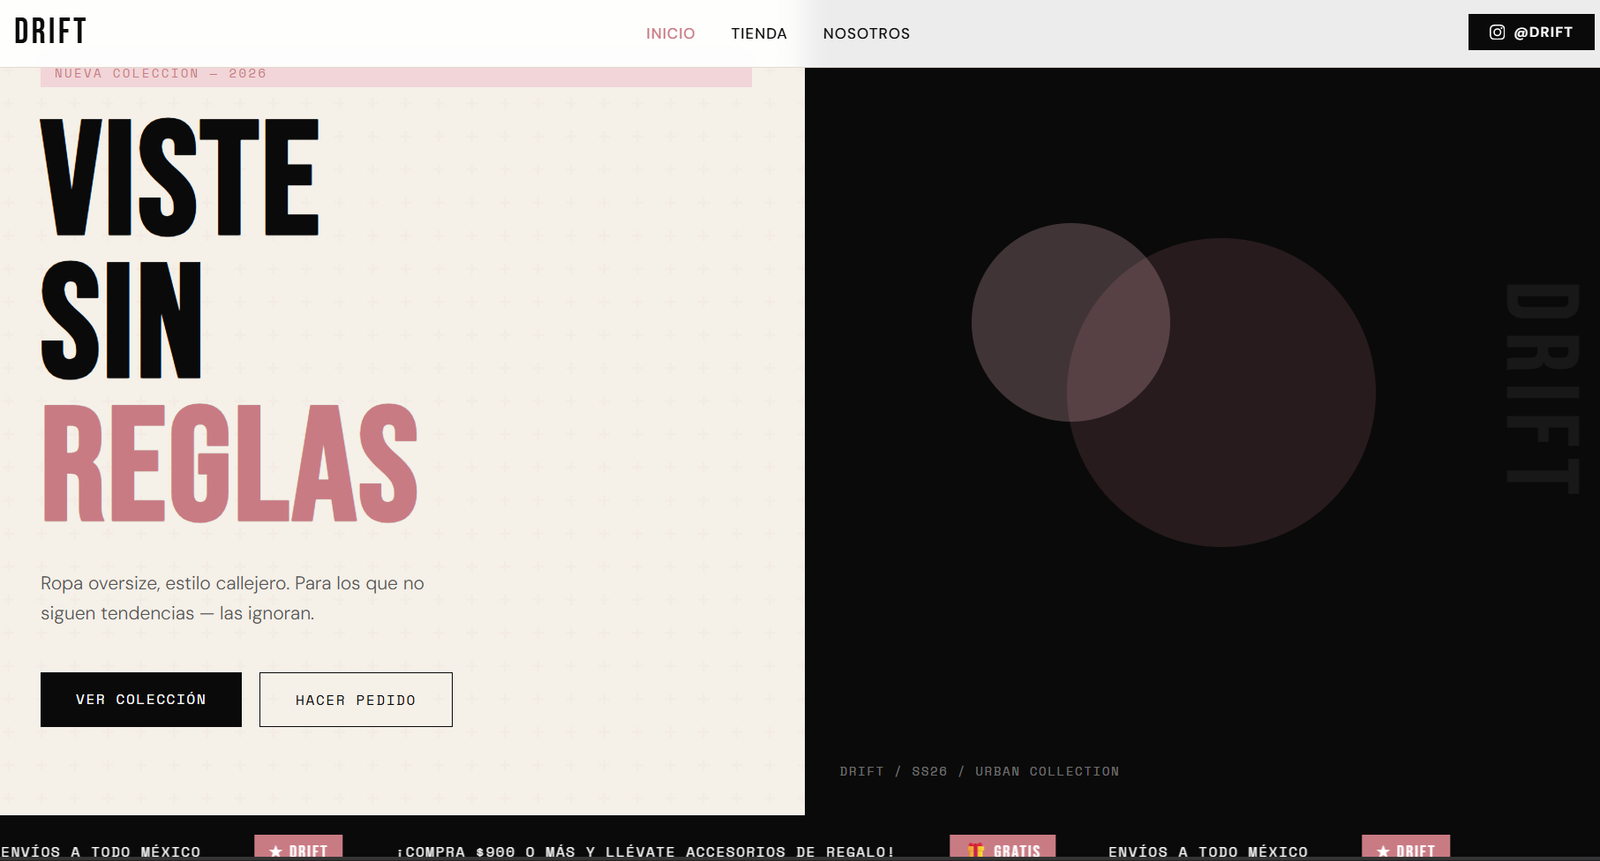Image resolution: width=1600 pixels, height=861 pixels.
Task: Click the "¡COMPRA $900 O MÁS" ticker text
Action: tap(645, 852)
